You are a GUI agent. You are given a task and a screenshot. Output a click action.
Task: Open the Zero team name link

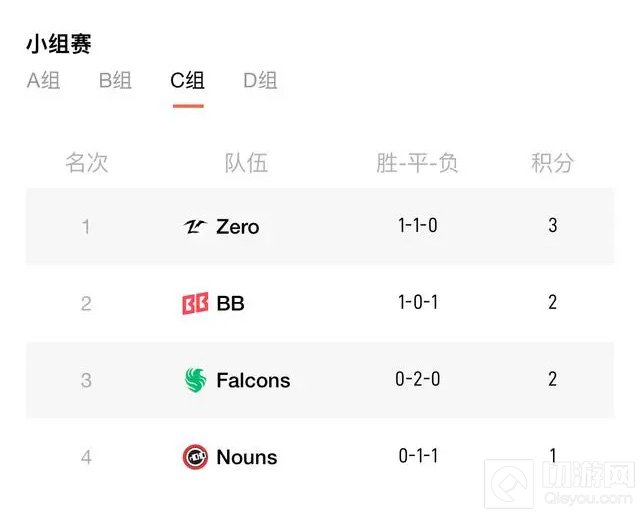tap(237, 227)
